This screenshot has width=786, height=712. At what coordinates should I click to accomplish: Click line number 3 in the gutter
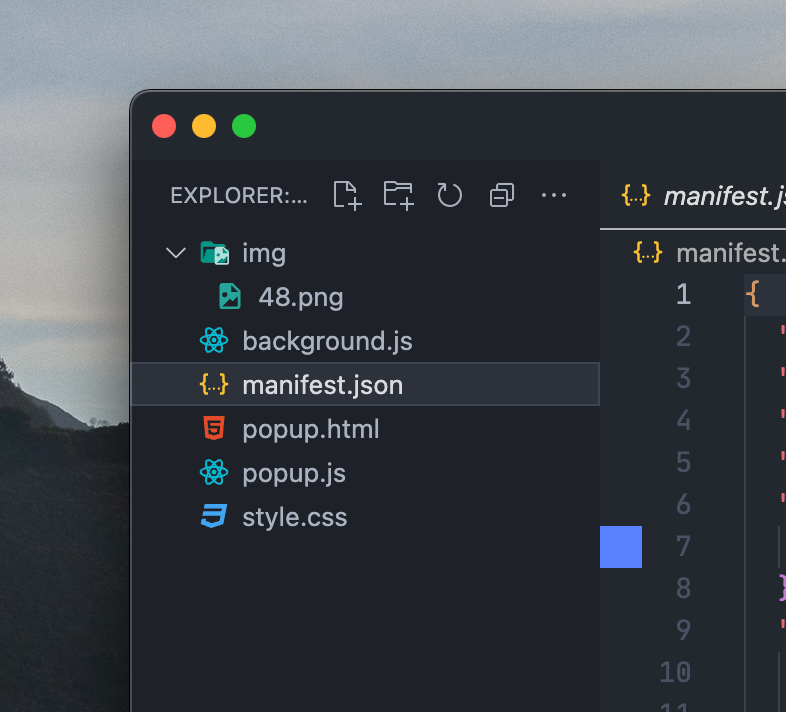point(683,379)
